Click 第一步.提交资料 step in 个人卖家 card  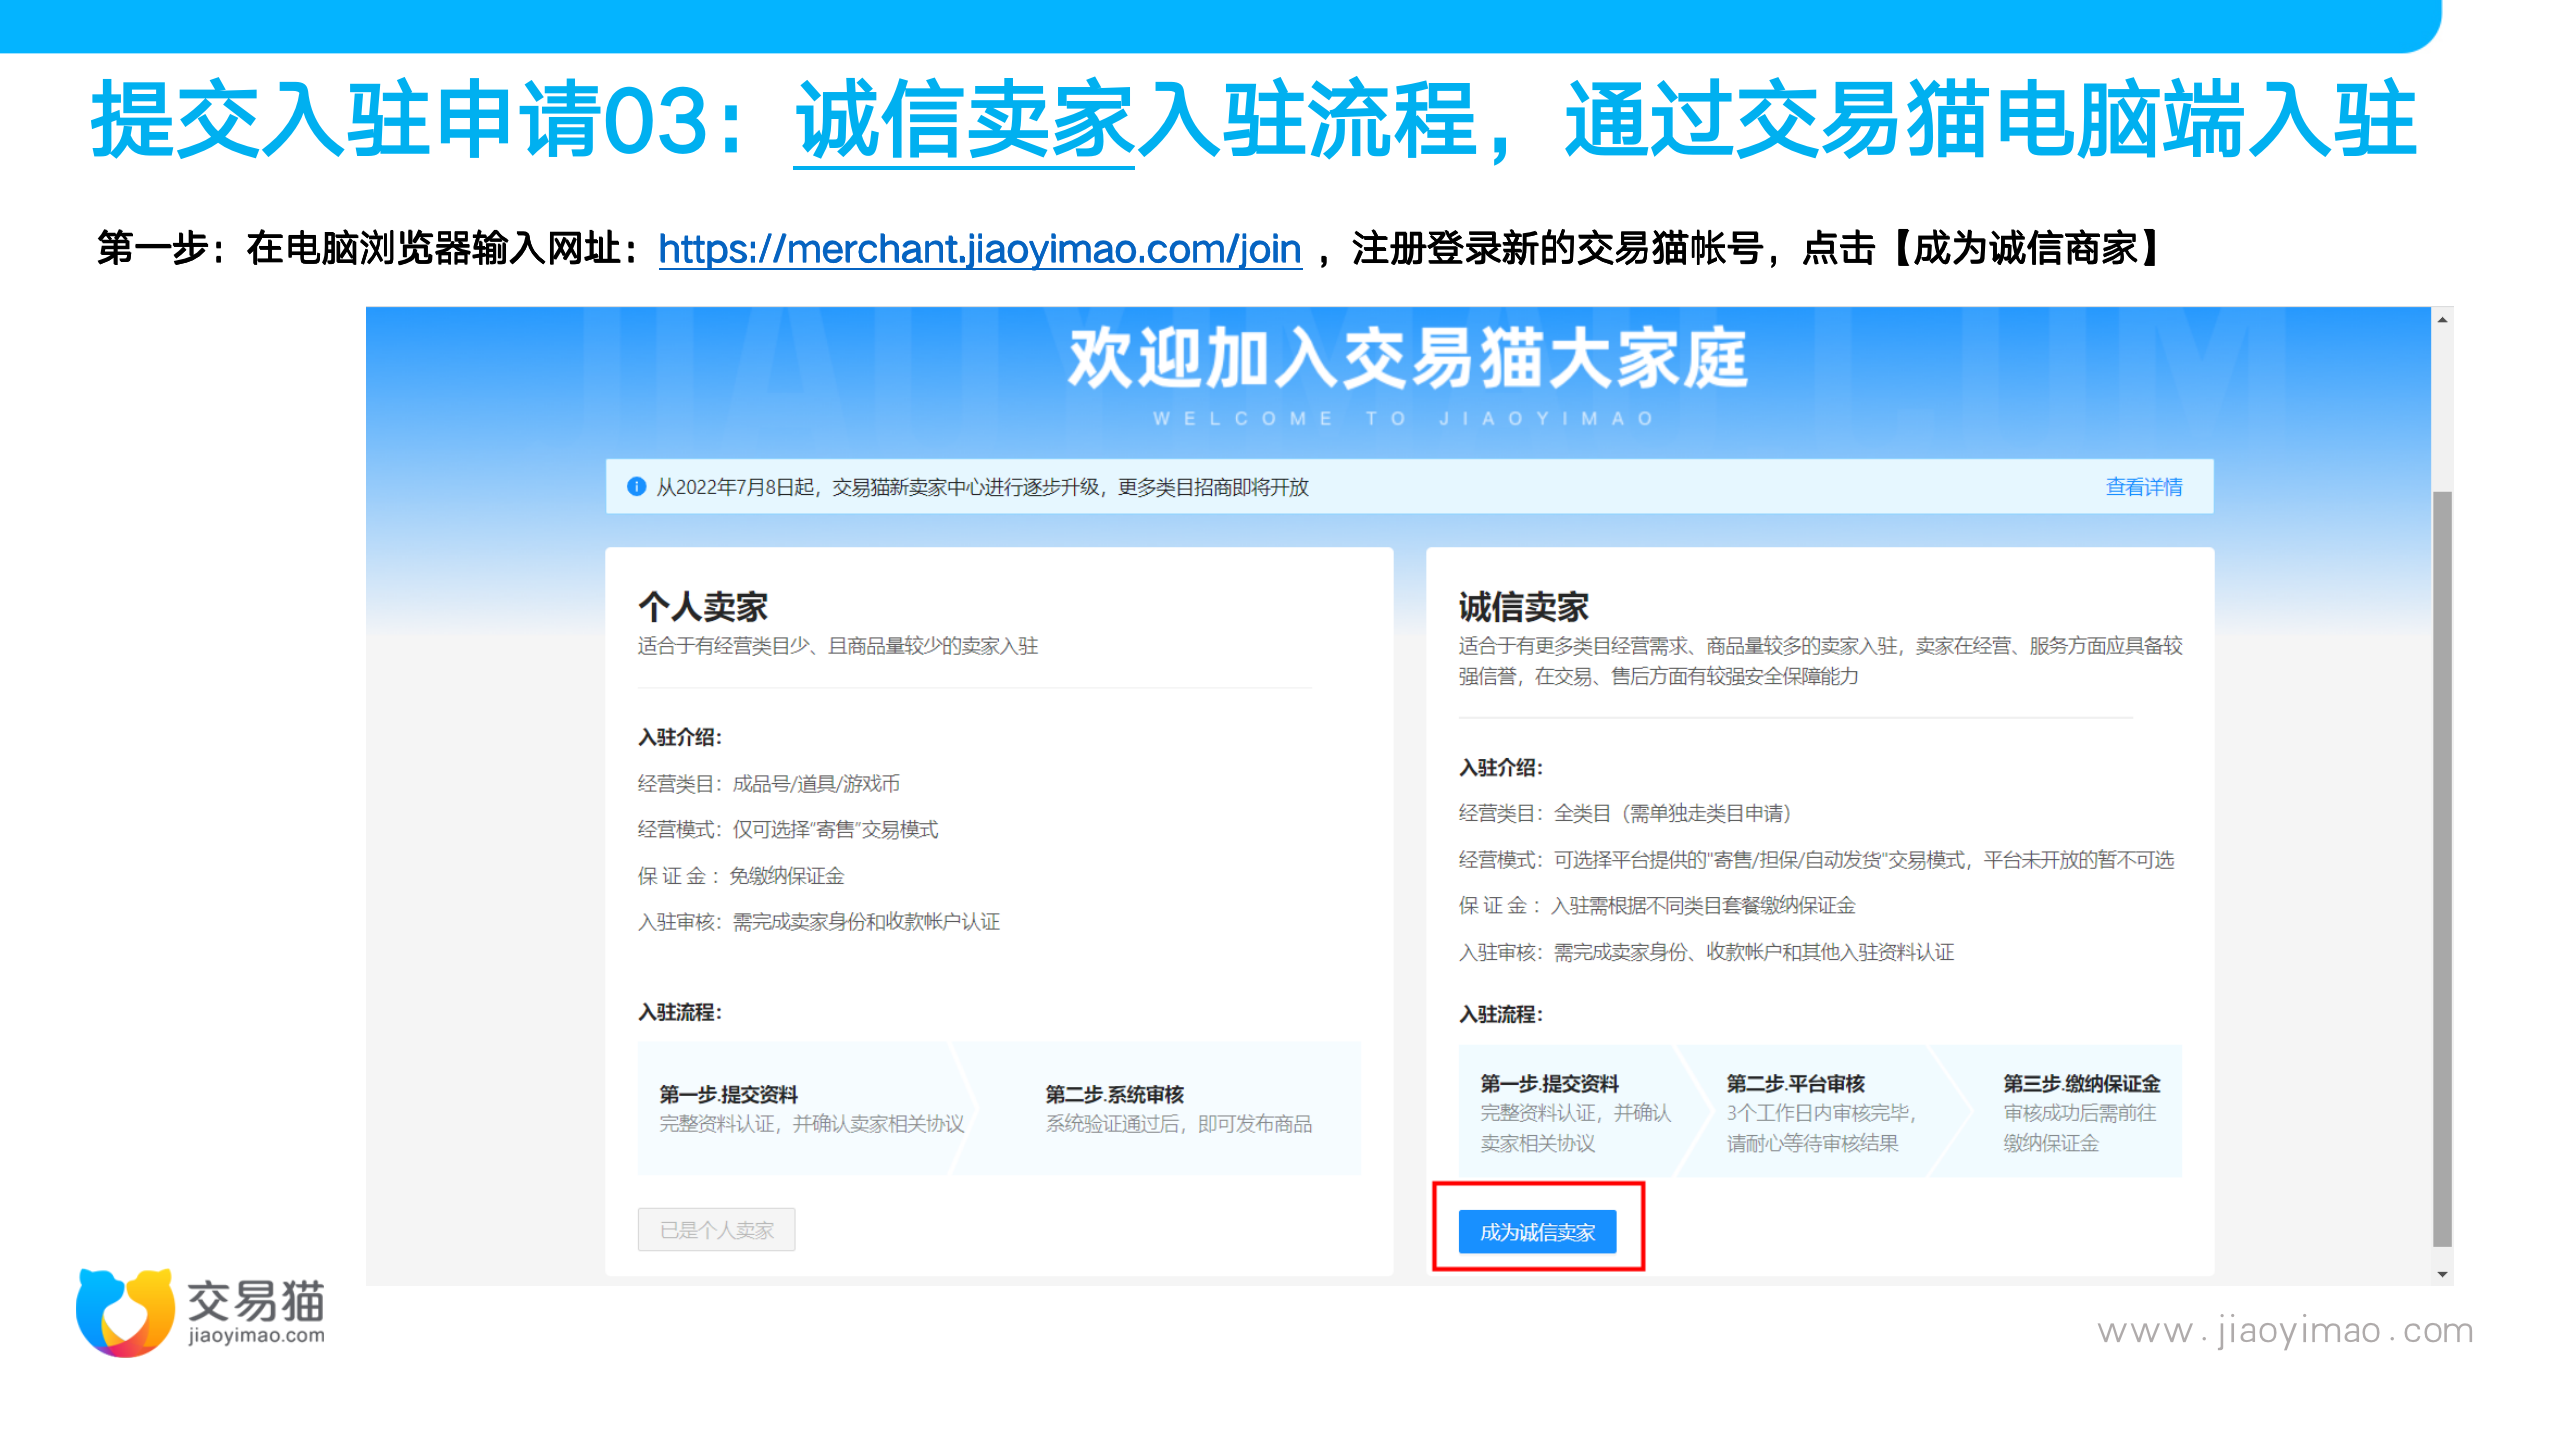point(728,1094)
